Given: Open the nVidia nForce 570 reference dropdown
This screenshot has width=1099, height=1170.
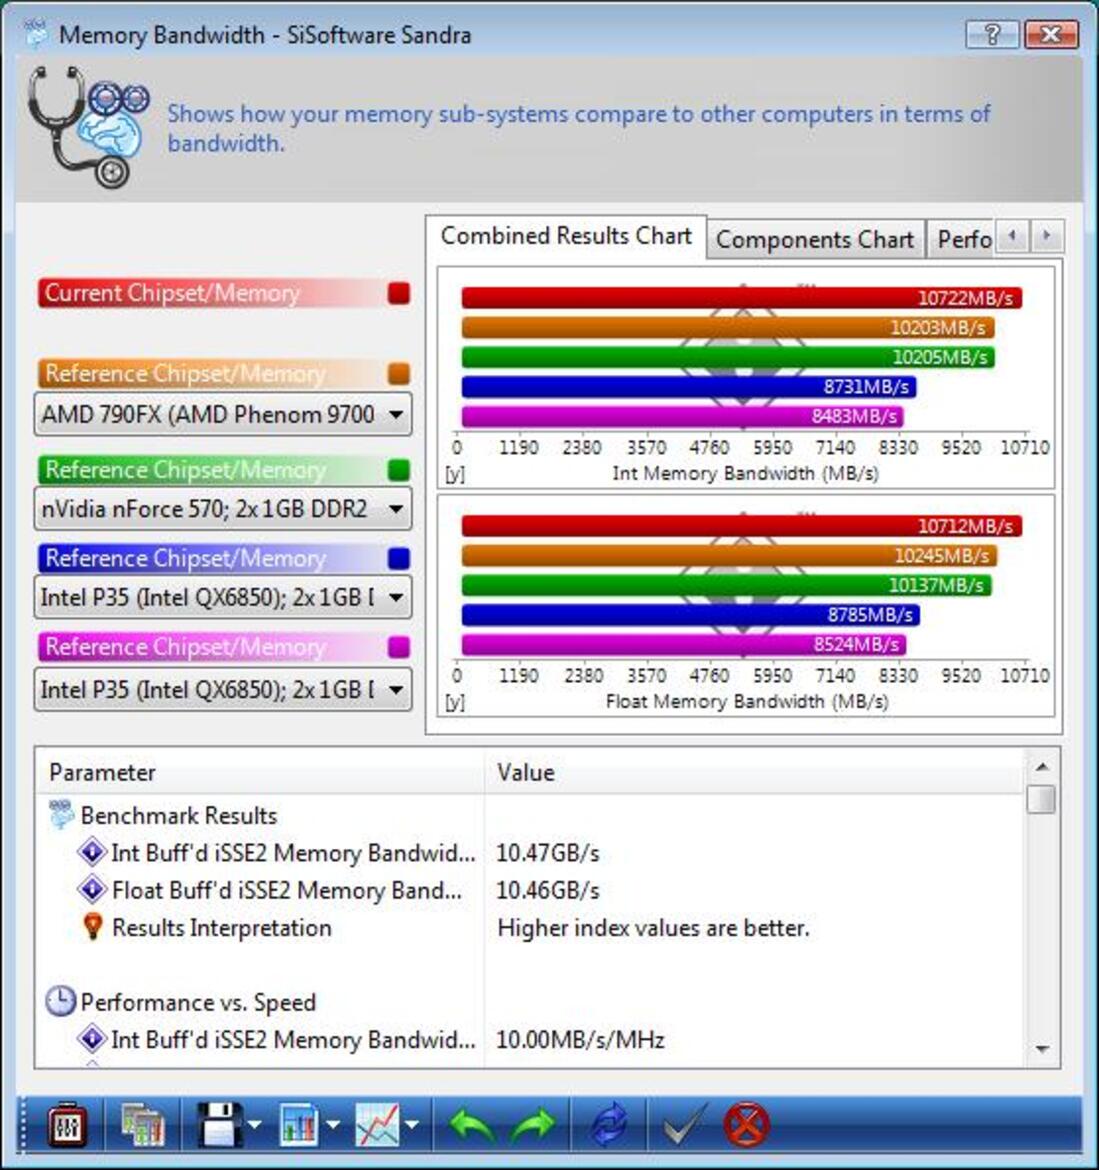Looking at the screenshot, I should pyautogui.click(x=222, y=509).
